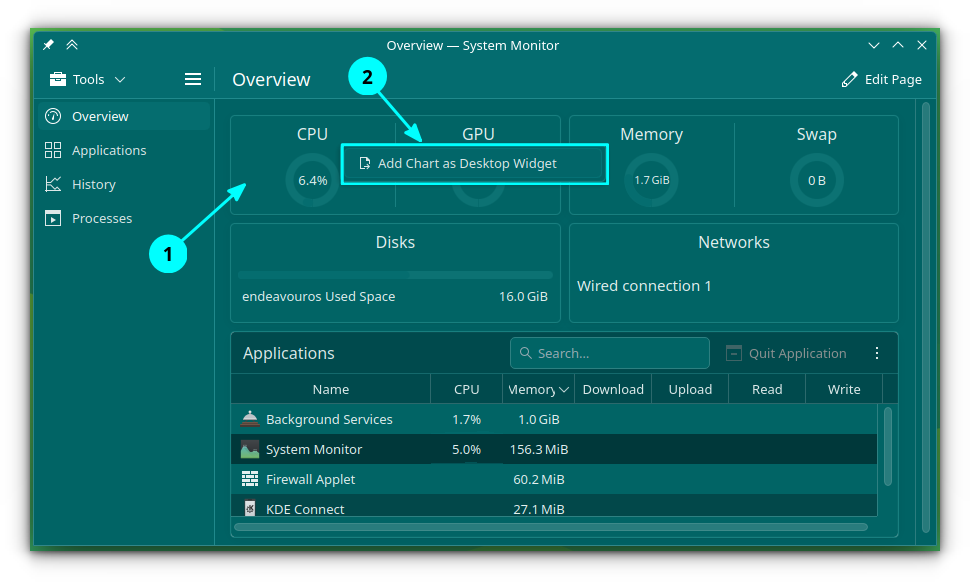
Task: Sort applications by Name column
Action: (330, 390)
